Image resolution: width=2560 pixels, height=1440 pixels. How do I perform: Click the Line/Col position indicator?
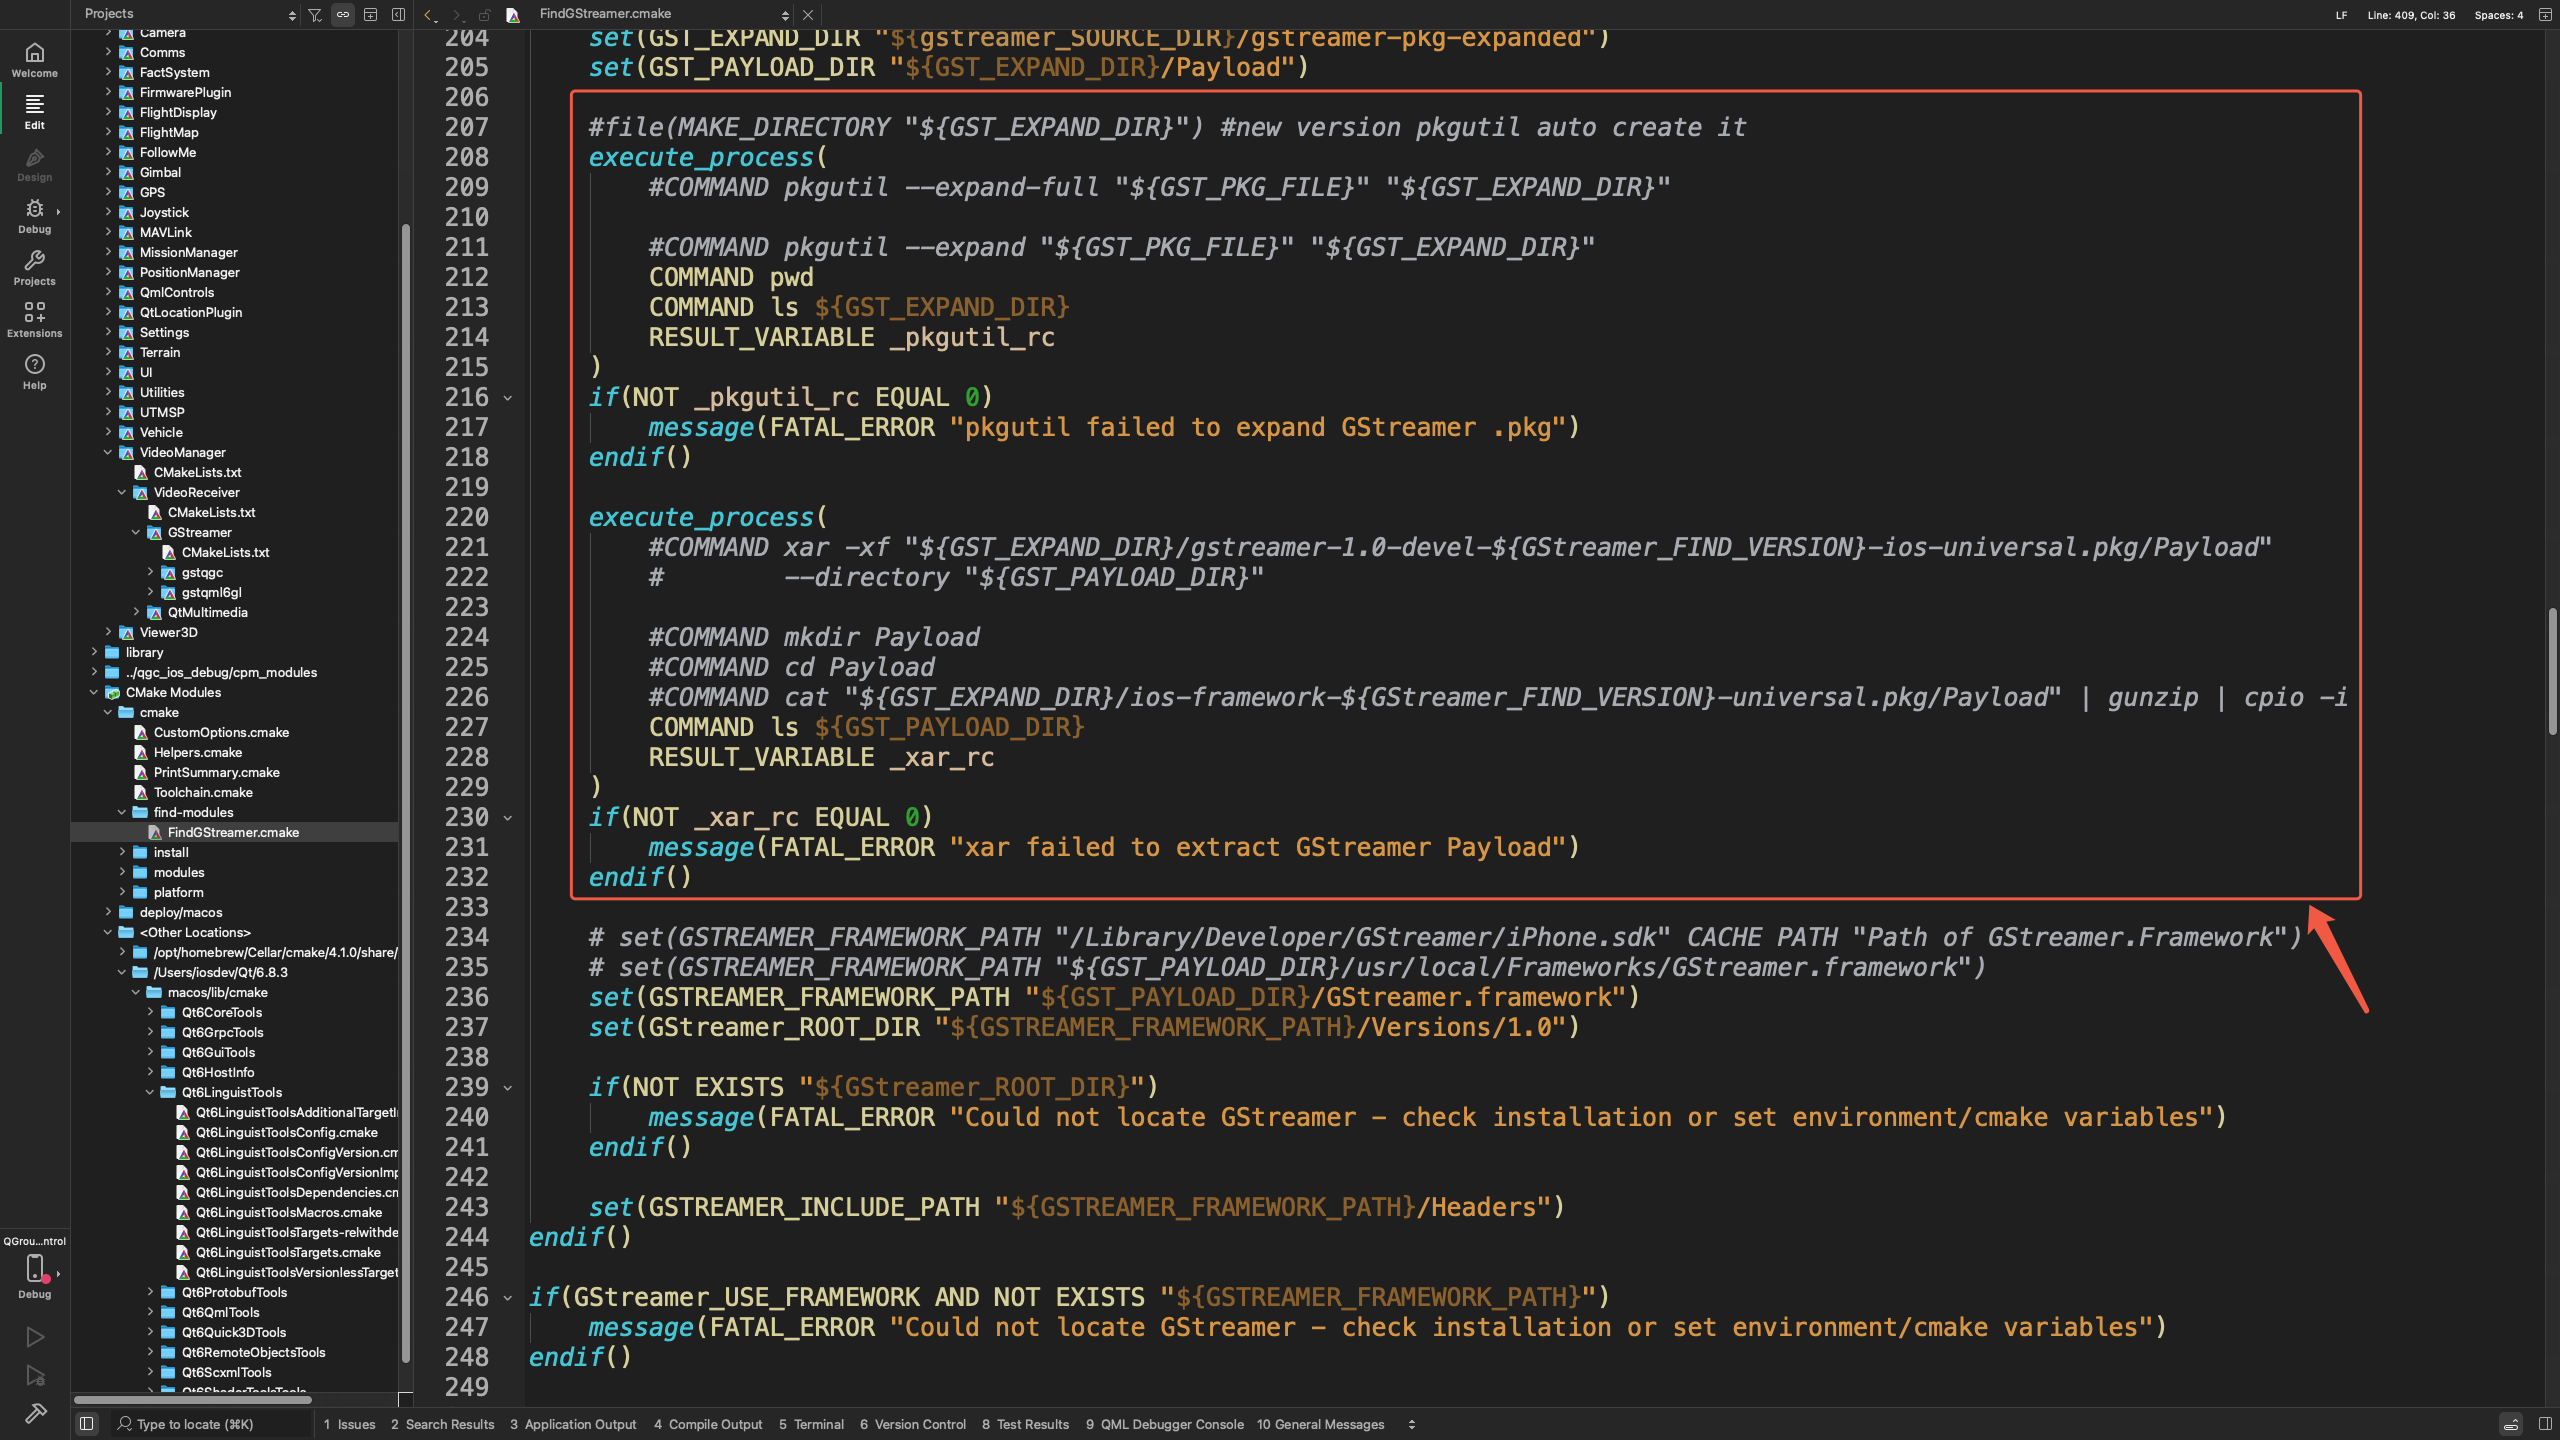pos(2410,14)
